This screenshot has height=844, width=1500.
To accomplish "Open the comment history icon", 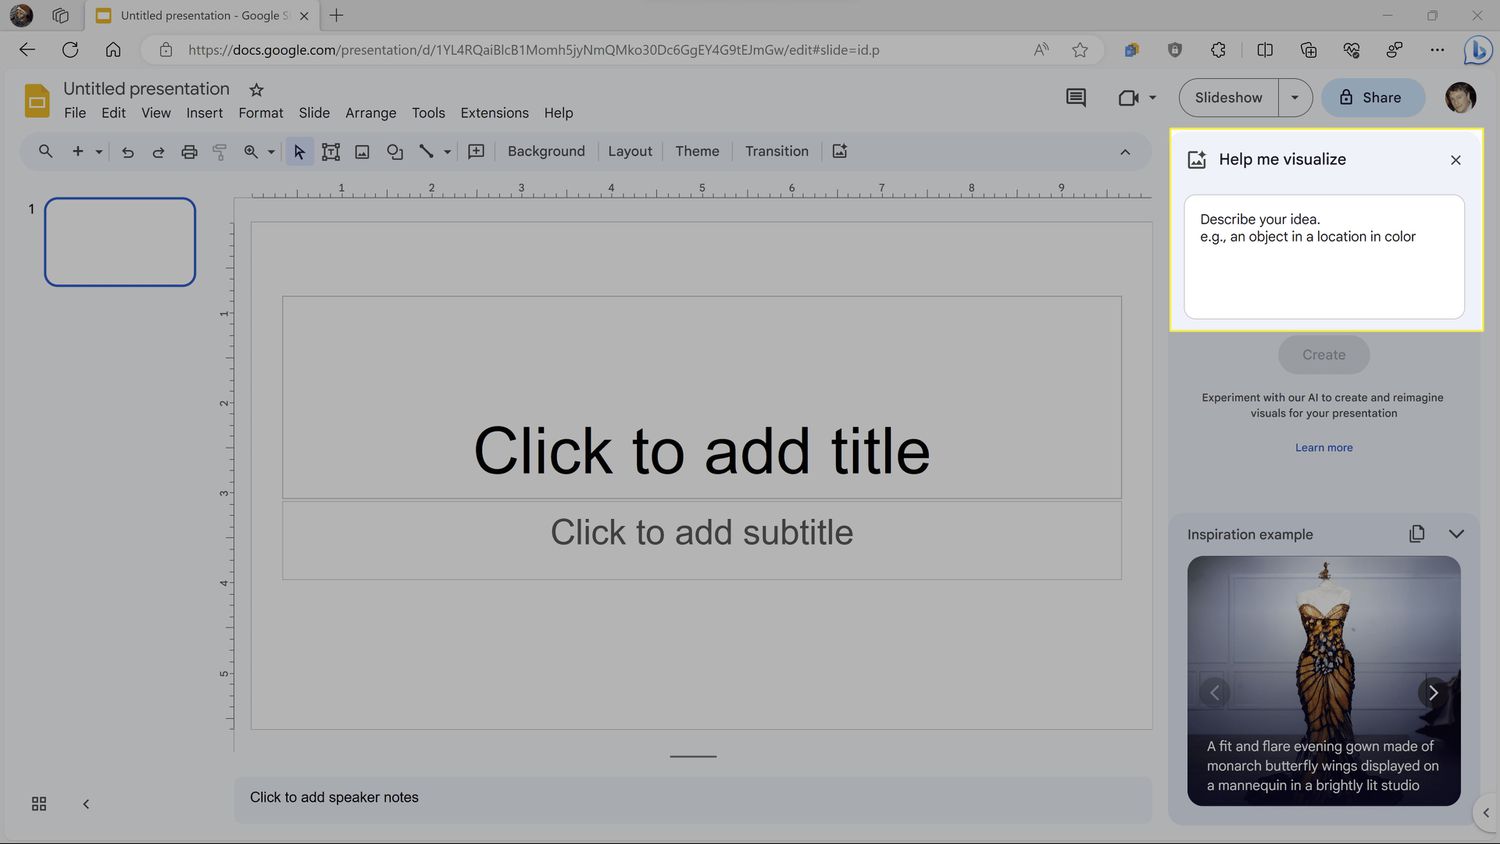I will [1076, 98].
